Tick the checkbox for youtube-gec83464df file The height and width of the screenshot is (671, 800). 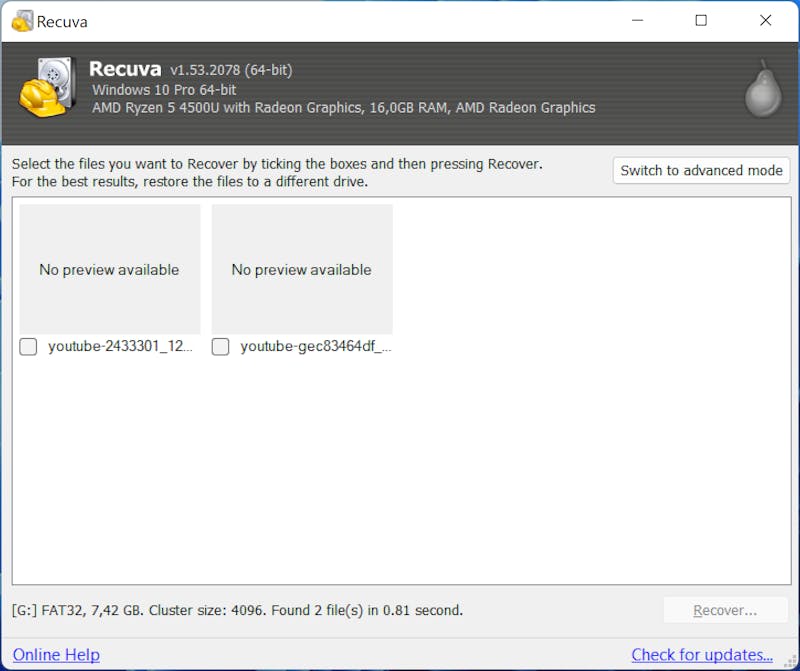tap(220, 347)
